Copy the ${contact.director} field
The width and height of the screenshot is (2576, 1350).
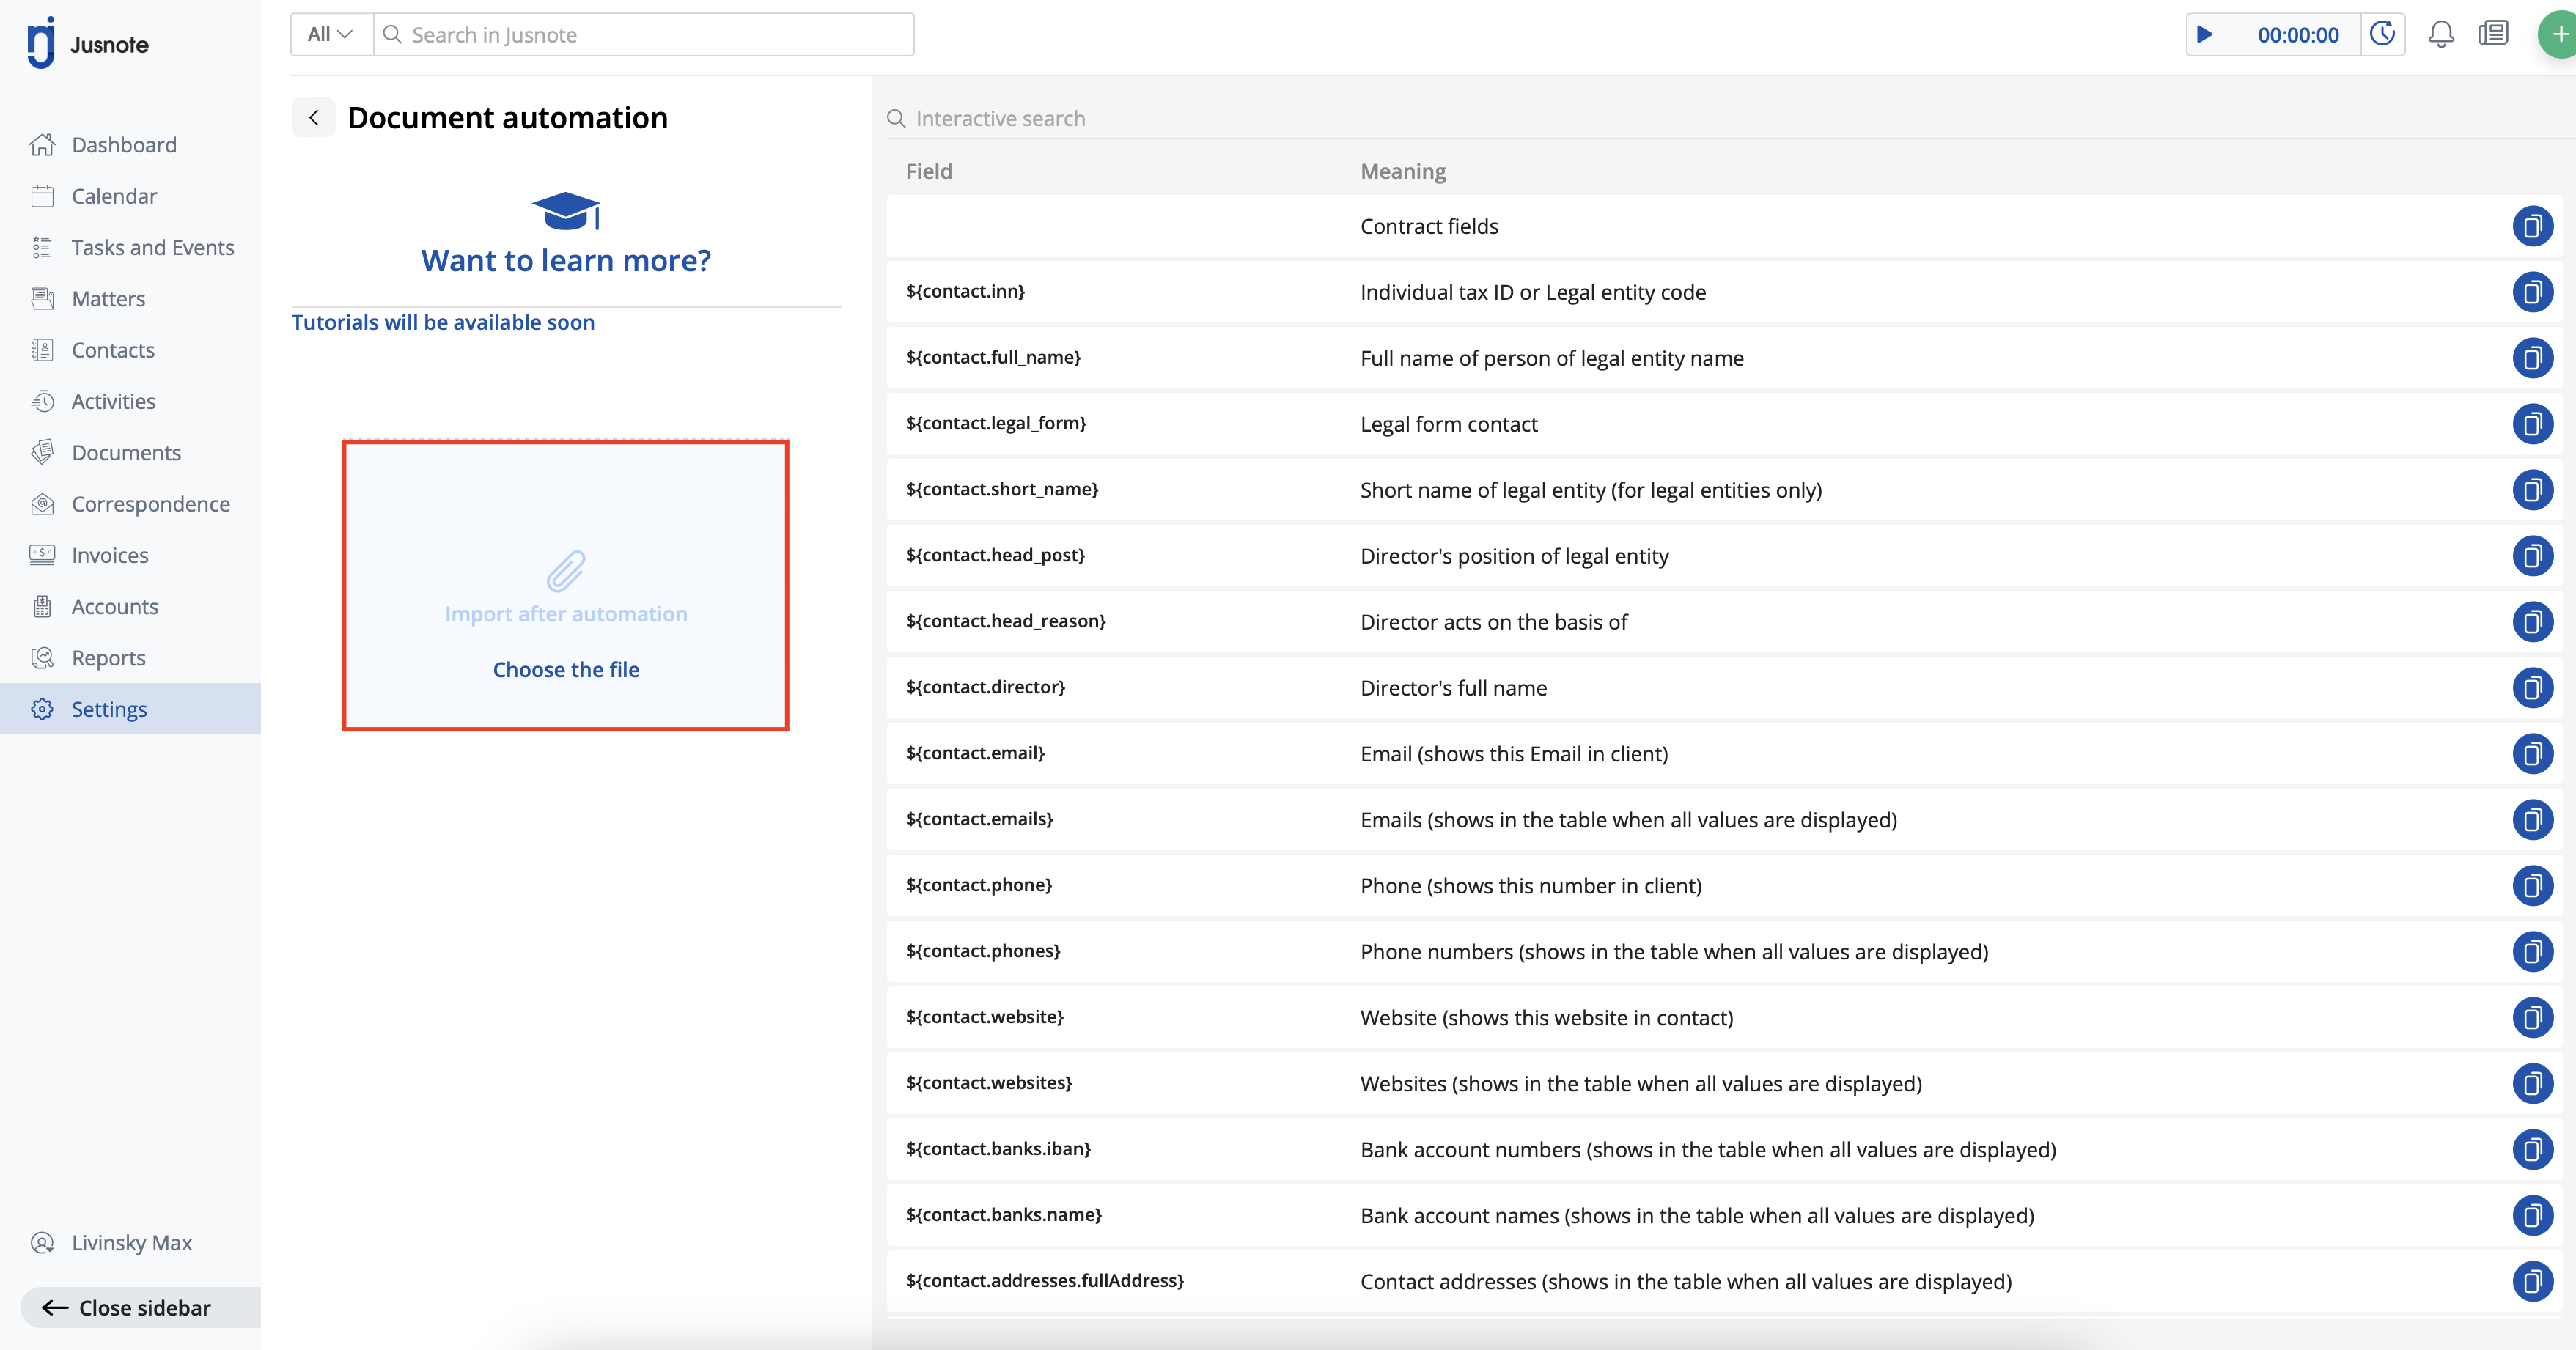click(2533, 688)
